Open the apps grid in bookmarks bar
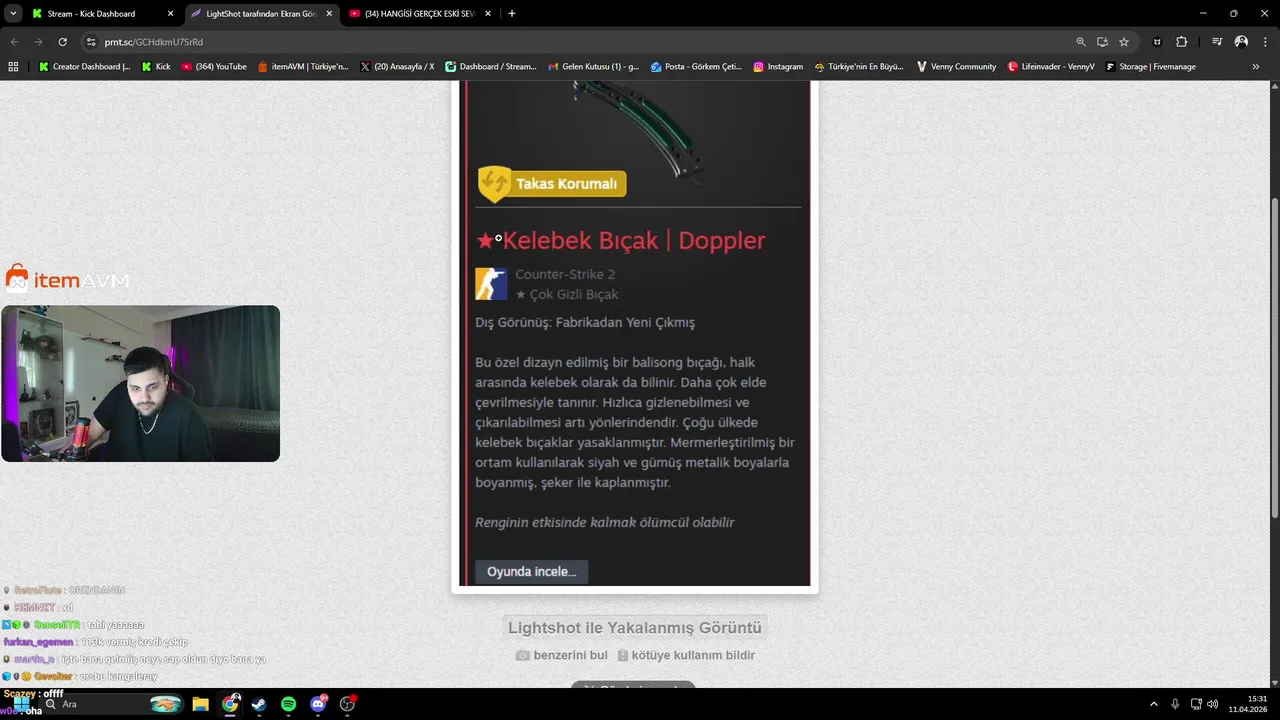The image size is (1280, 720). tap(13, 67)
